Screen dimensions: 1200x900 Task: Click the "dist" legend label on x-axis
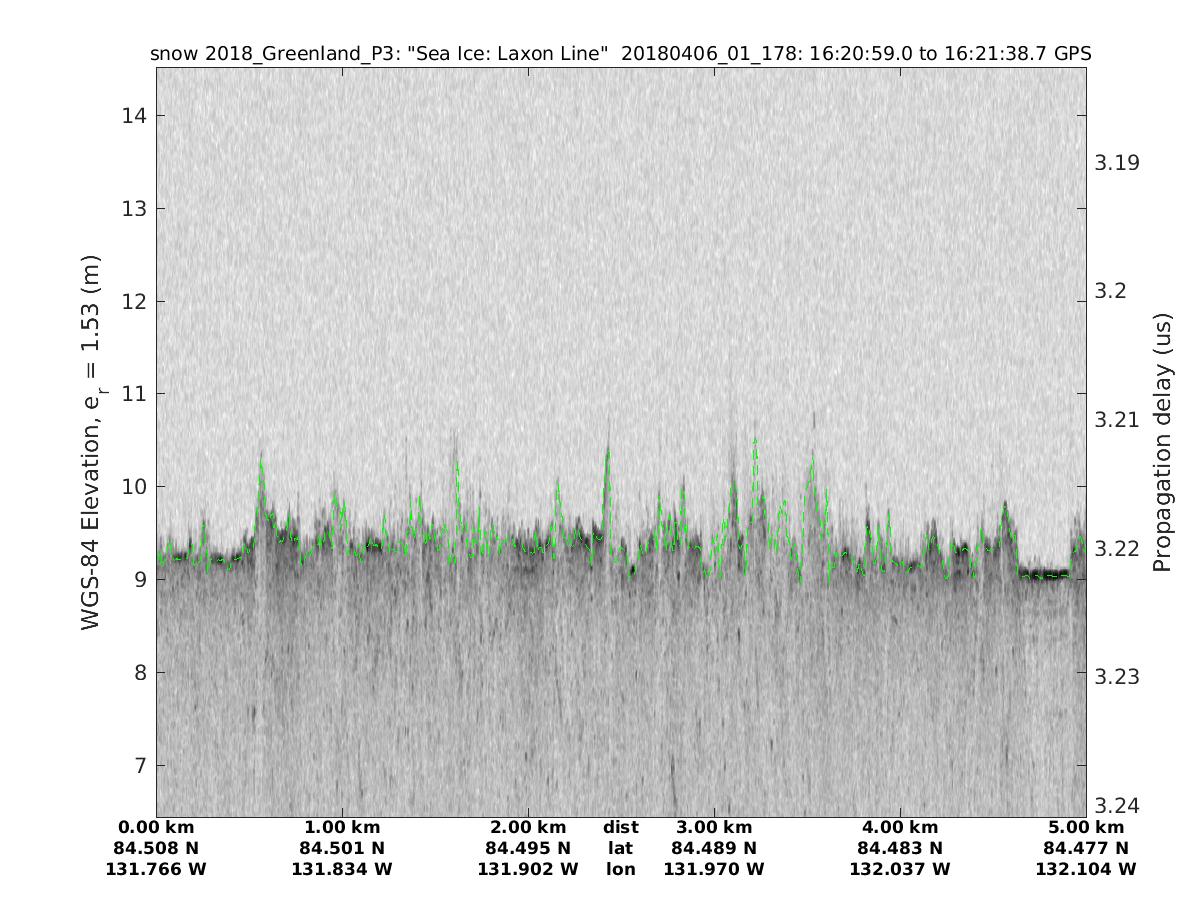(620, 828)
